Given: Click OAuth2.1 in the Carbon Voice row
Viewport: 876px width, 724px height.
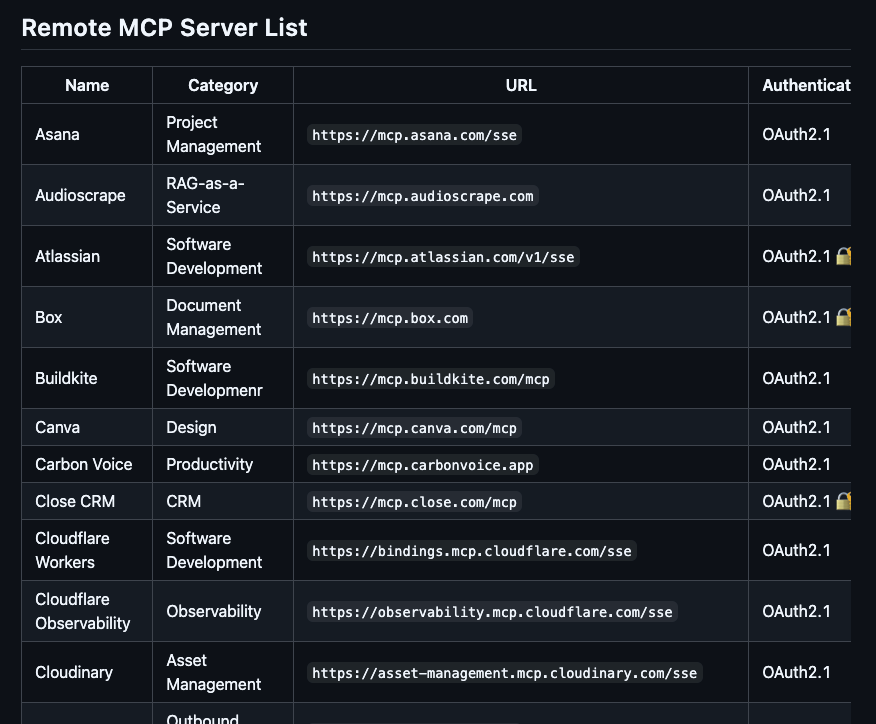Looking at the screenshot, I should 796,464.
